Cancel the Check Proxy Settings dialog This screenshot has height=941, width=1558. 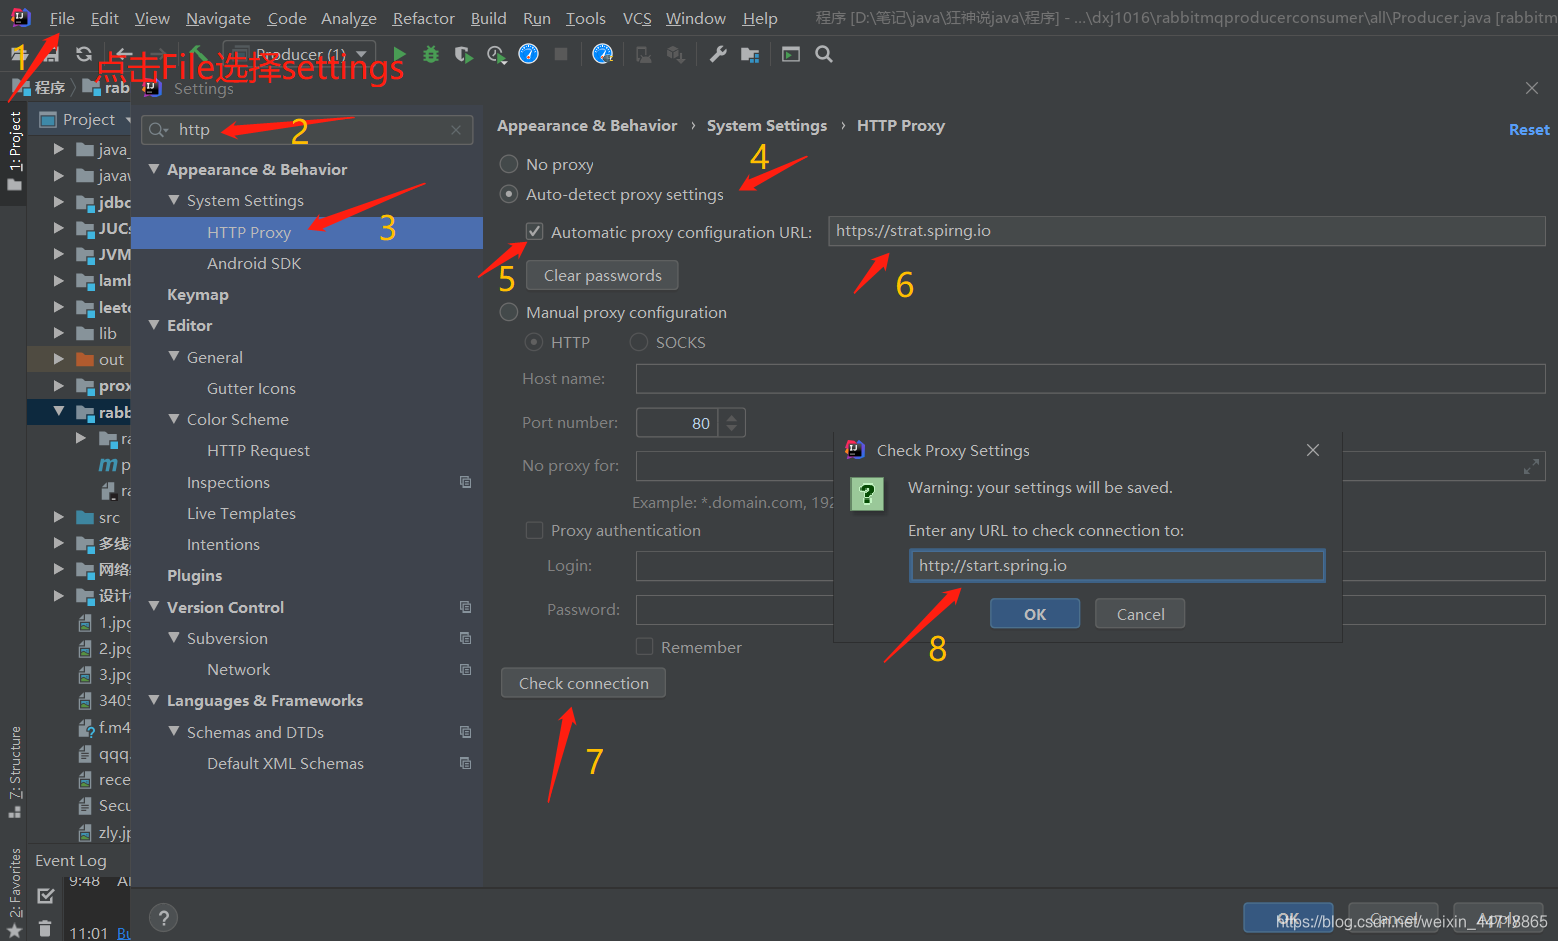[x=1140, y=614]
